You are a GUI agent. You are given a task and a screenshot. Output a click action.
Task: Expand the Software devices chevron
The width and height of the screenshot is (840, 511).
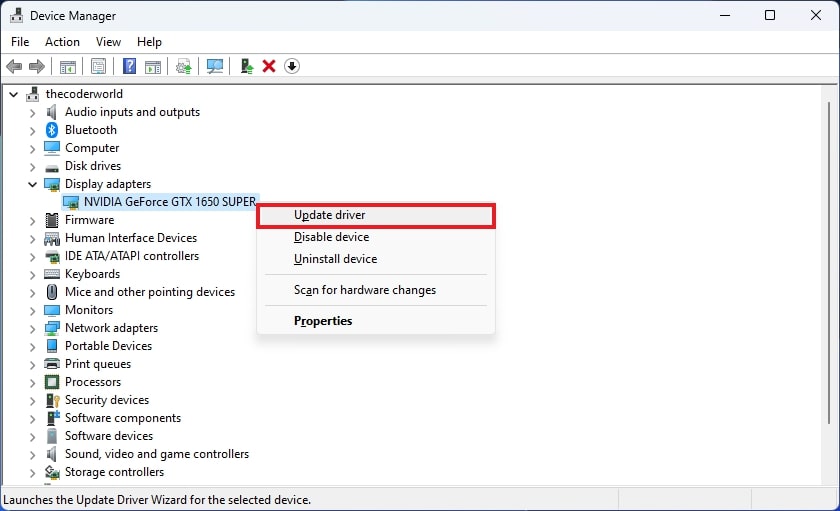pyautogui.click(x=32, y=437)
